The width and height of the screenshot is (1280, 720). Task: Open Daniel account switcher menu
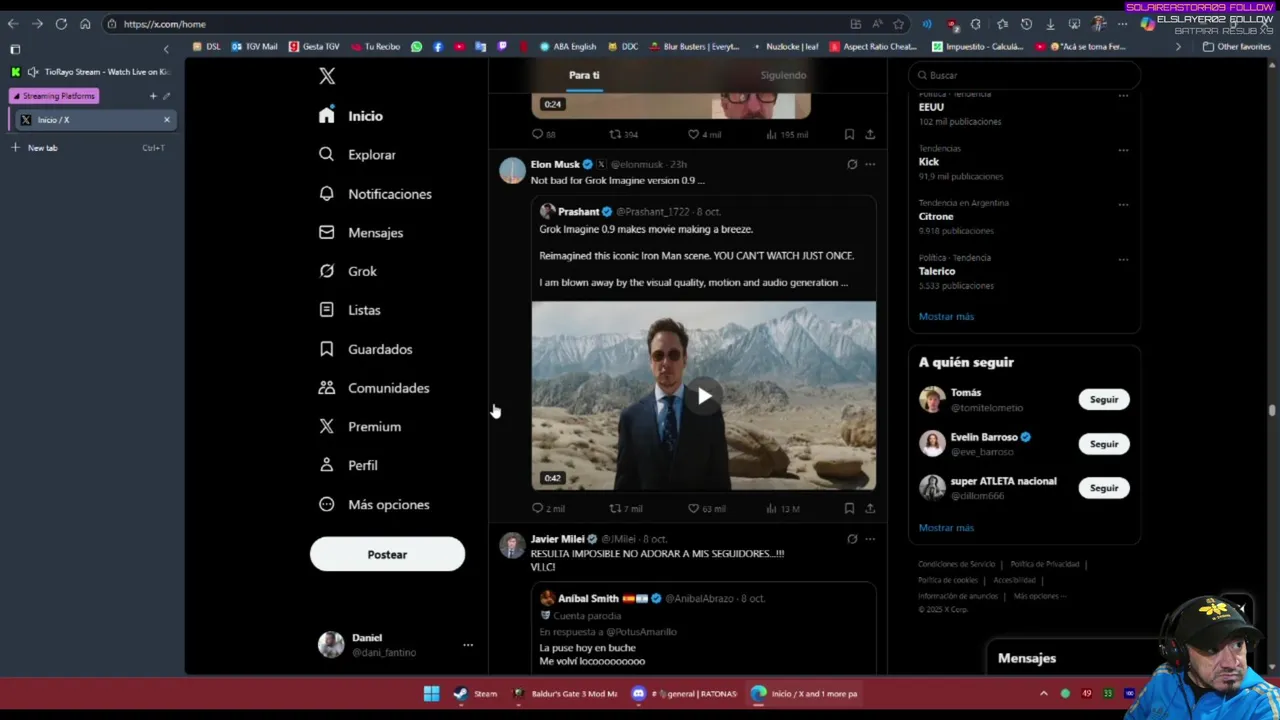[x=395, y=645]
